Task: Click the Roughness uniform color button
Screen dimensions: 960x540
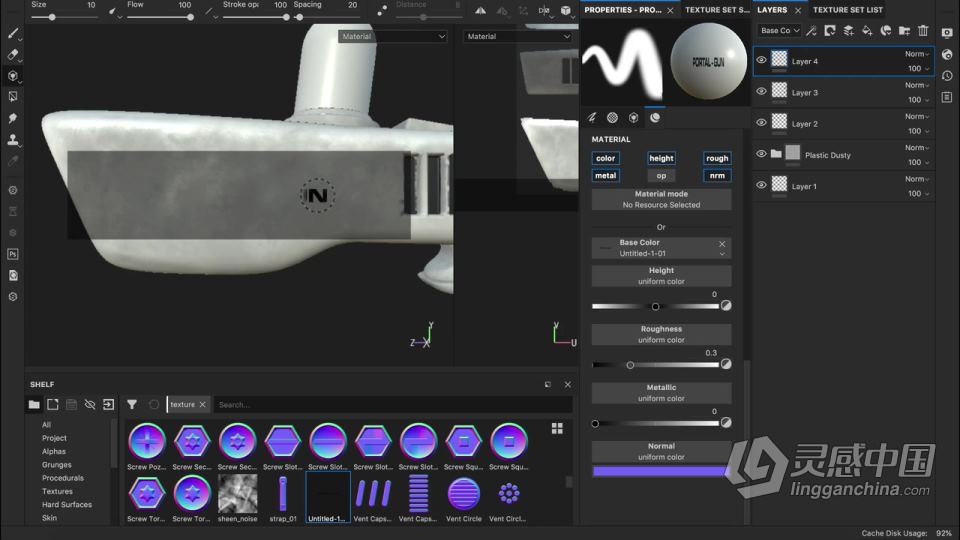Action: 661,334
